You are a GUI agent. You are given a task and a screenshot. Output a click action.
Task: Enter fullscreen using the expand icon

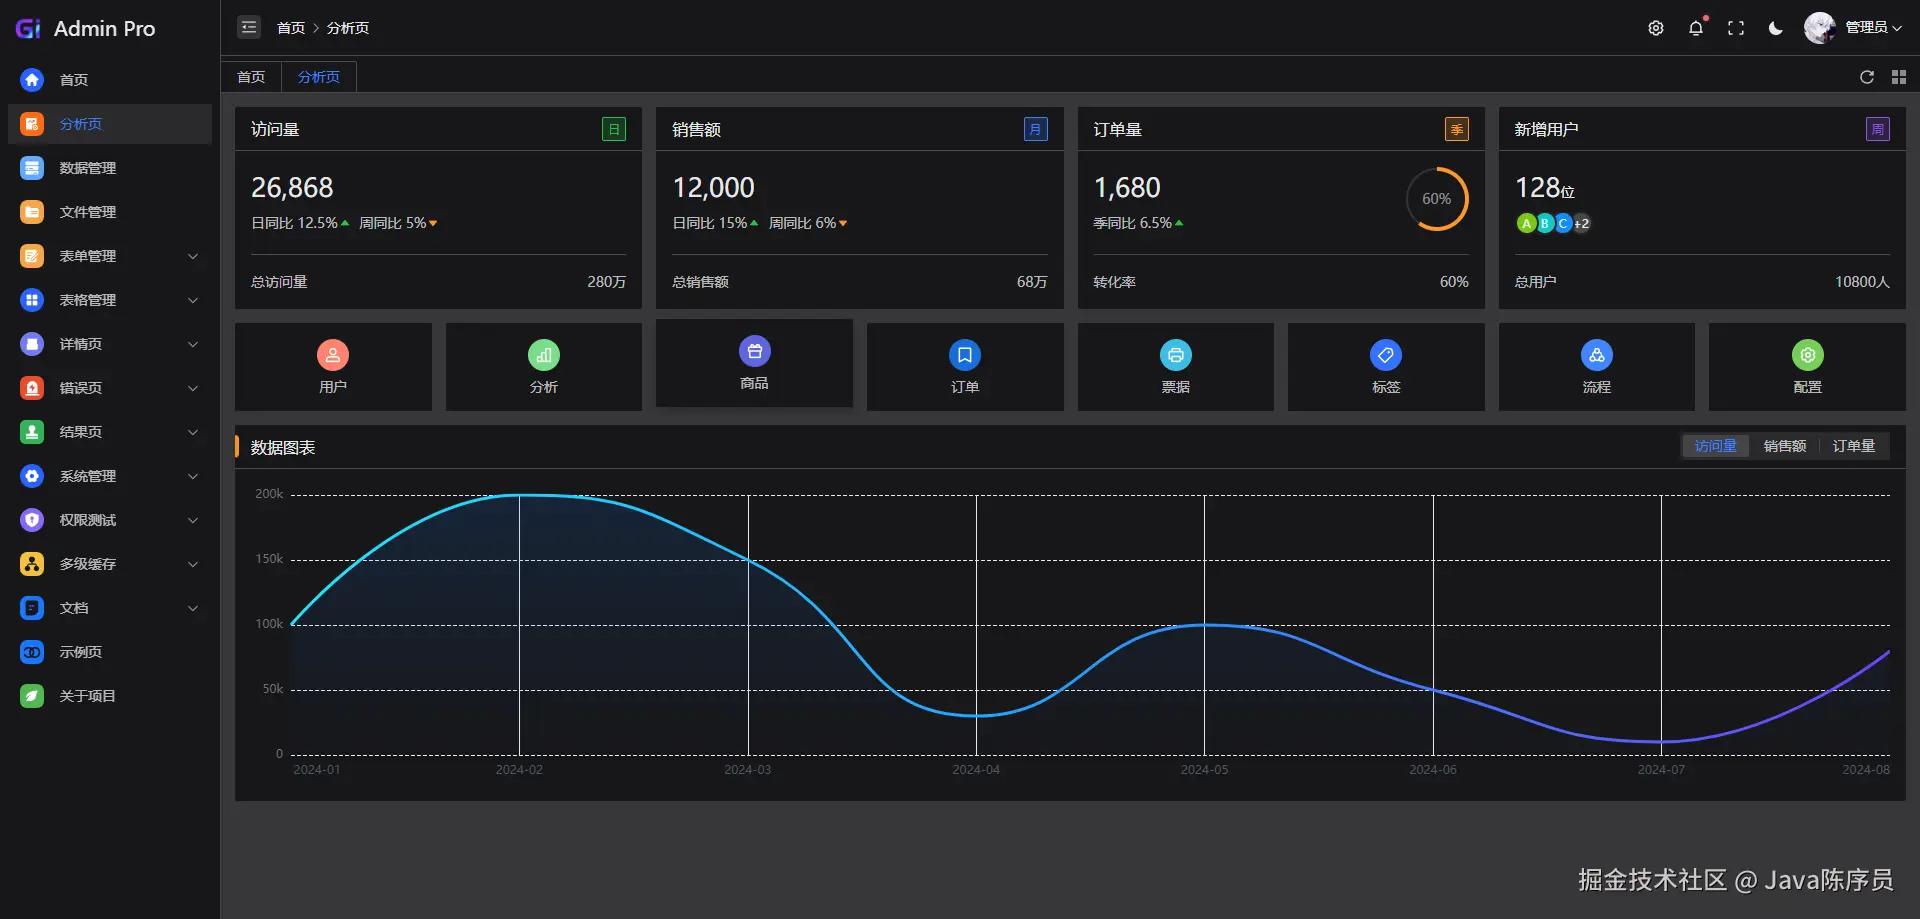(x=1736, y=28)
